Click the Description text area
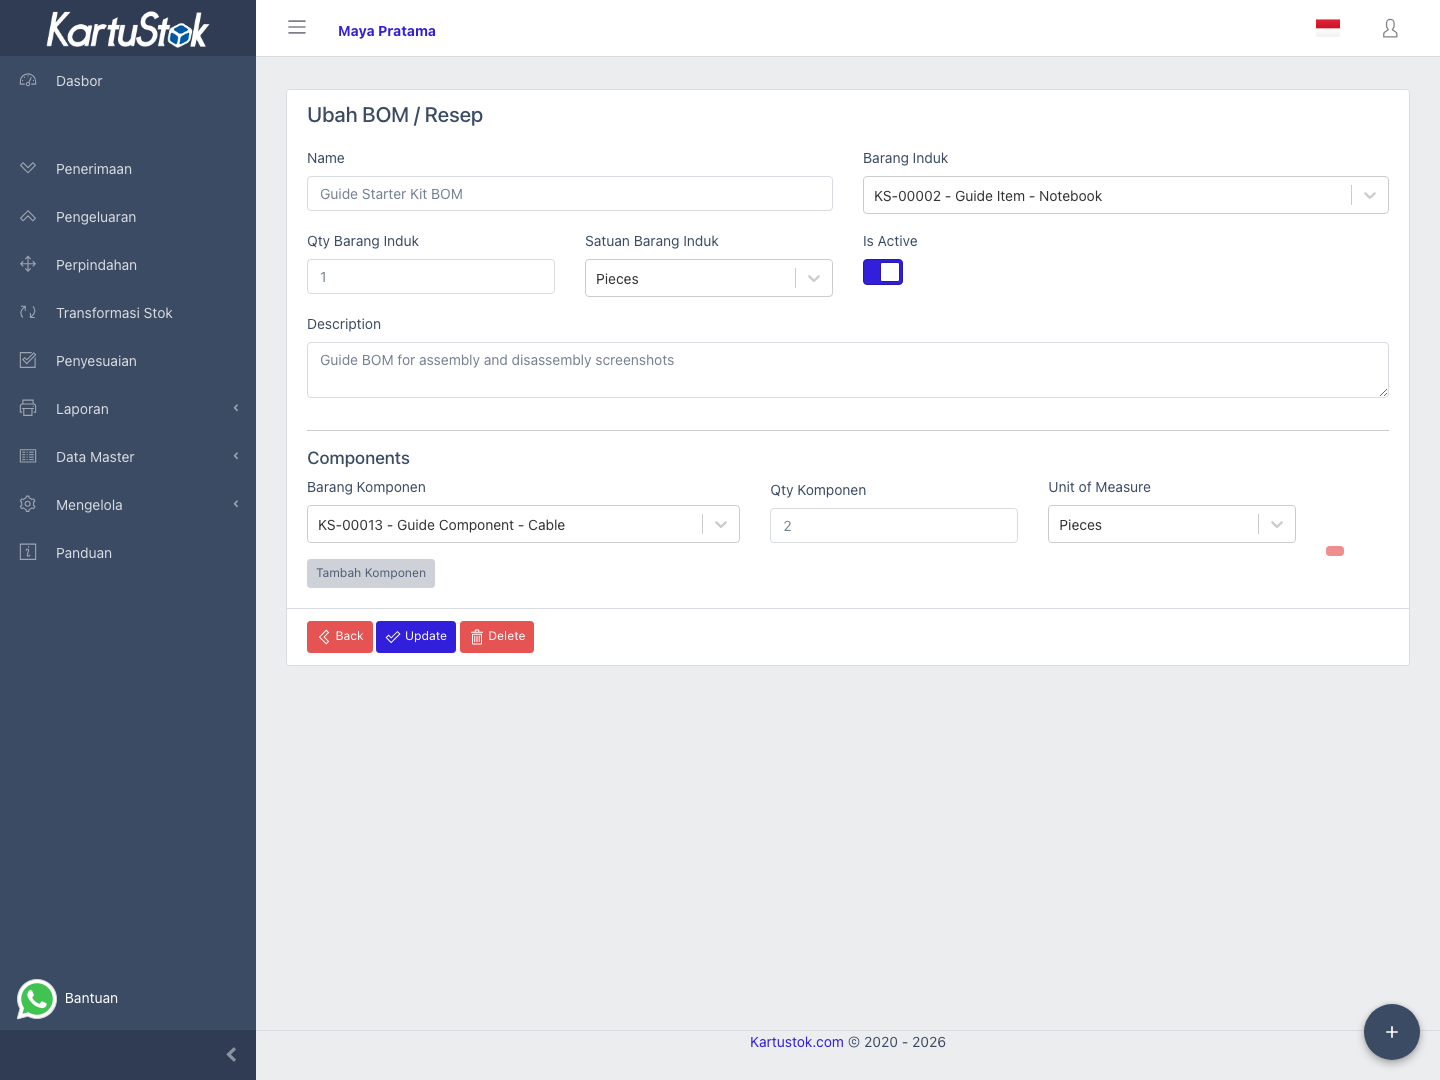1440x1080 pixels. click(x=848, y=370)
